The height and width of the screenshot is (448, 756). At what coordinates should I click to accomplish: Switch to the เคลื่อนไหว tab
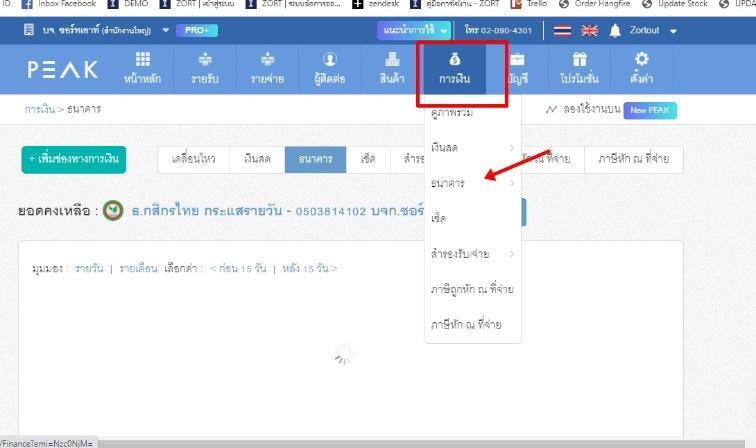pos(194,159)
